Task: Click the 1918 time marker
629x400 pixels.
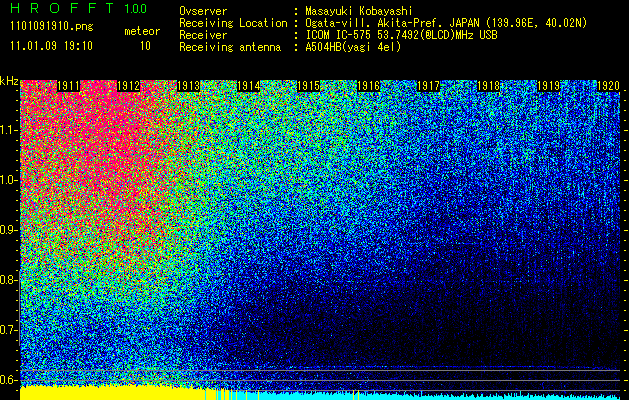Action: click(x=488, y=86)
